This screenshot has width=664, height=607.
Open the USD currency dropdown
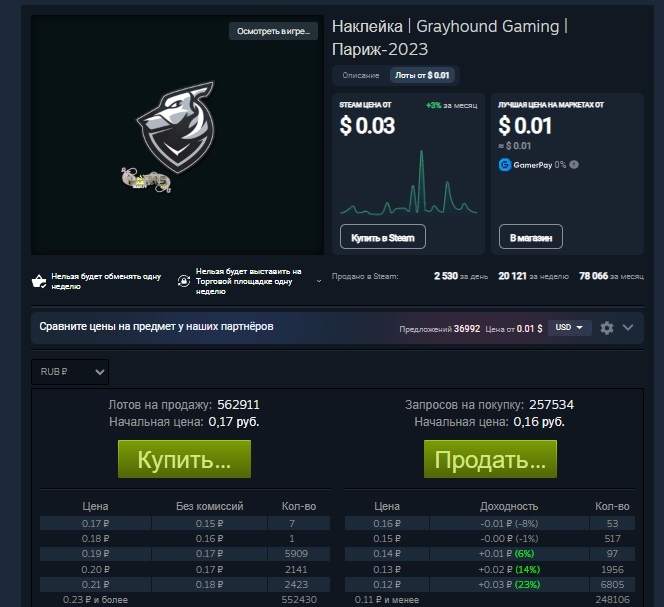pos(569,327)
